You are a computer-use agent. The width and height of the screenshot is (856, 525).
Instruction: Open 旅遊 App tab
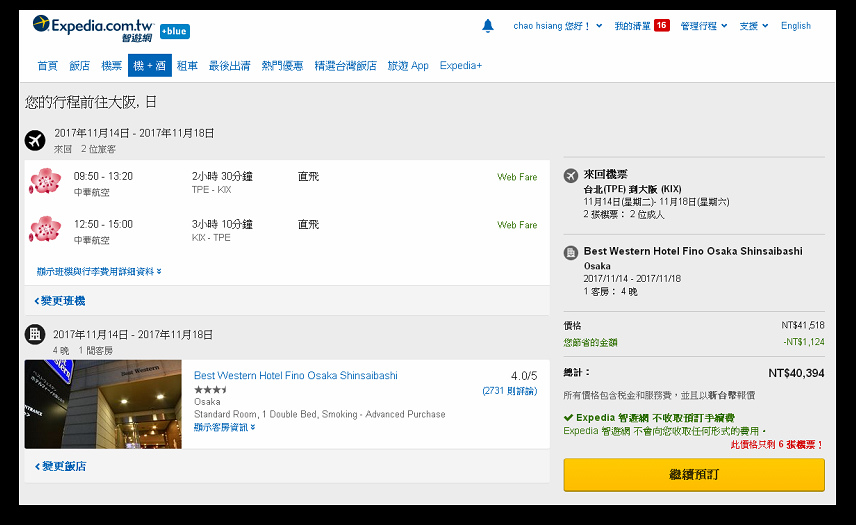click(408, 65)
